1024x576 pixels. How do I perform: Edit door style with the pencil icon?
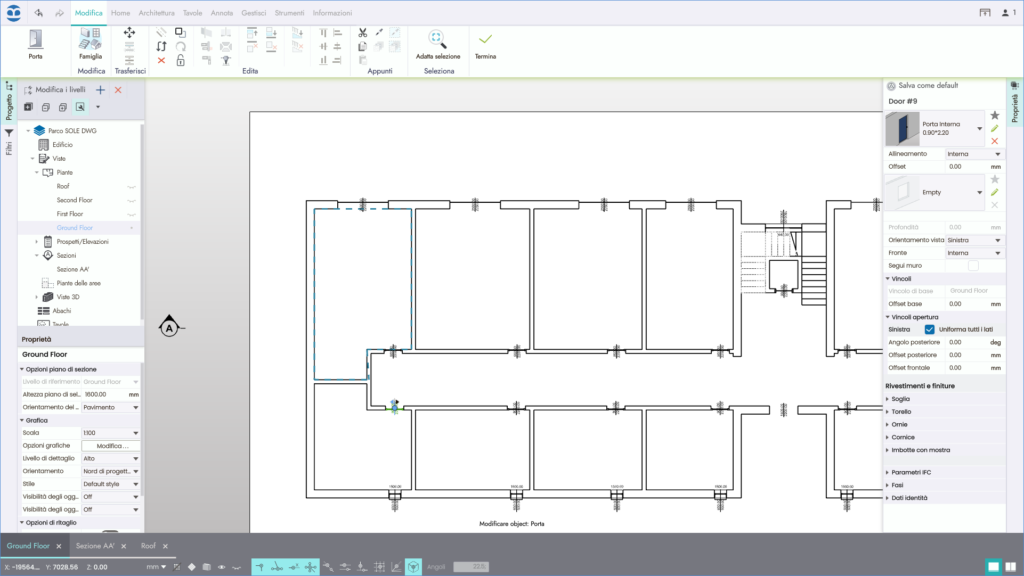993,129
